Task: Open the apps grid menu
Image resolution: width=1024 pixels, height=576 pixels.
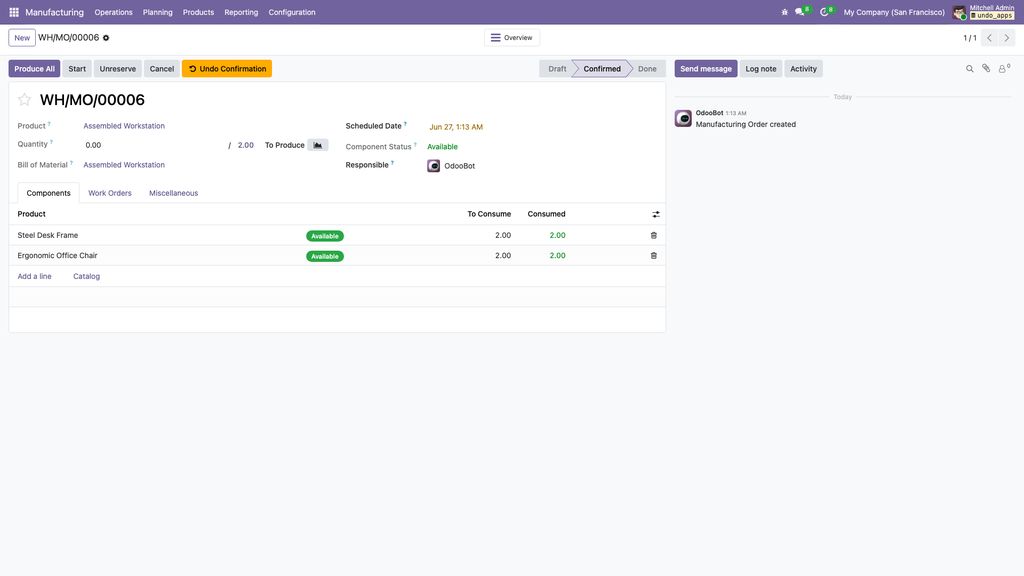Action: (14, 12)
